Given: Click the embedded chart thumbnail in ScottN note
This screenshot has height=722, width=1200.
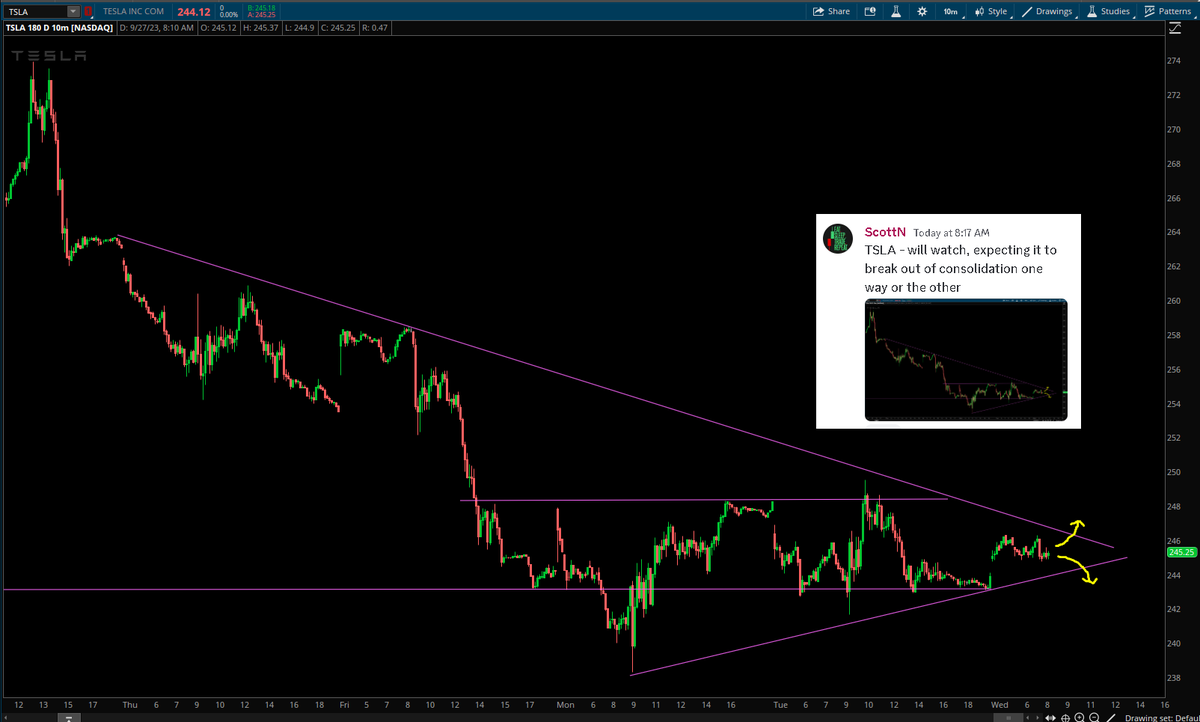Looking at the screenshot, I should point(966,360).
